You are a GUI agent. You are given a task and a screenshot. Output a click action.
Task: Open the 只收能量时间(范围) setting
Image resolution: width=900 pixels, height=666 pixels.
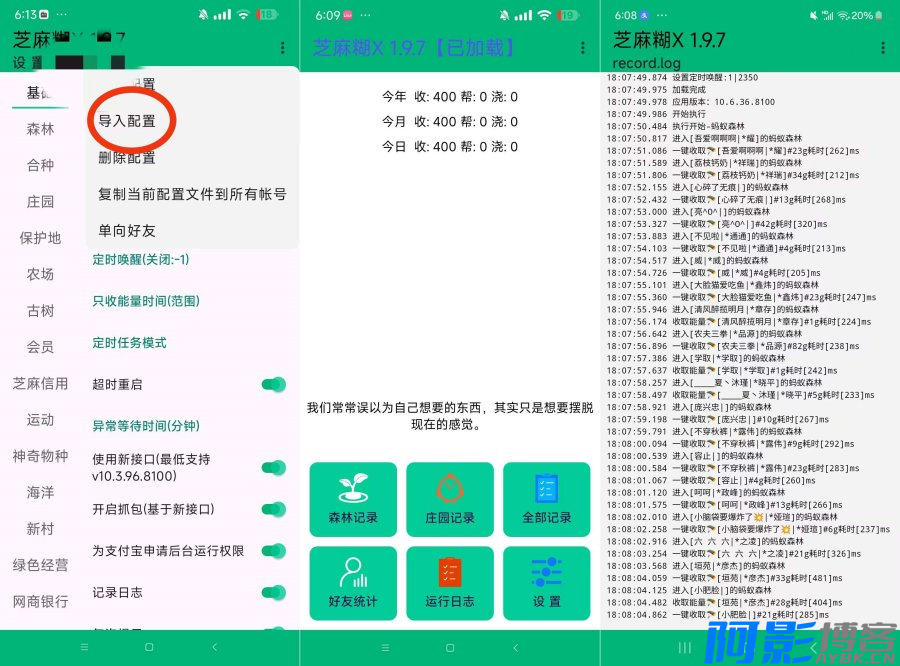[146, 301]
